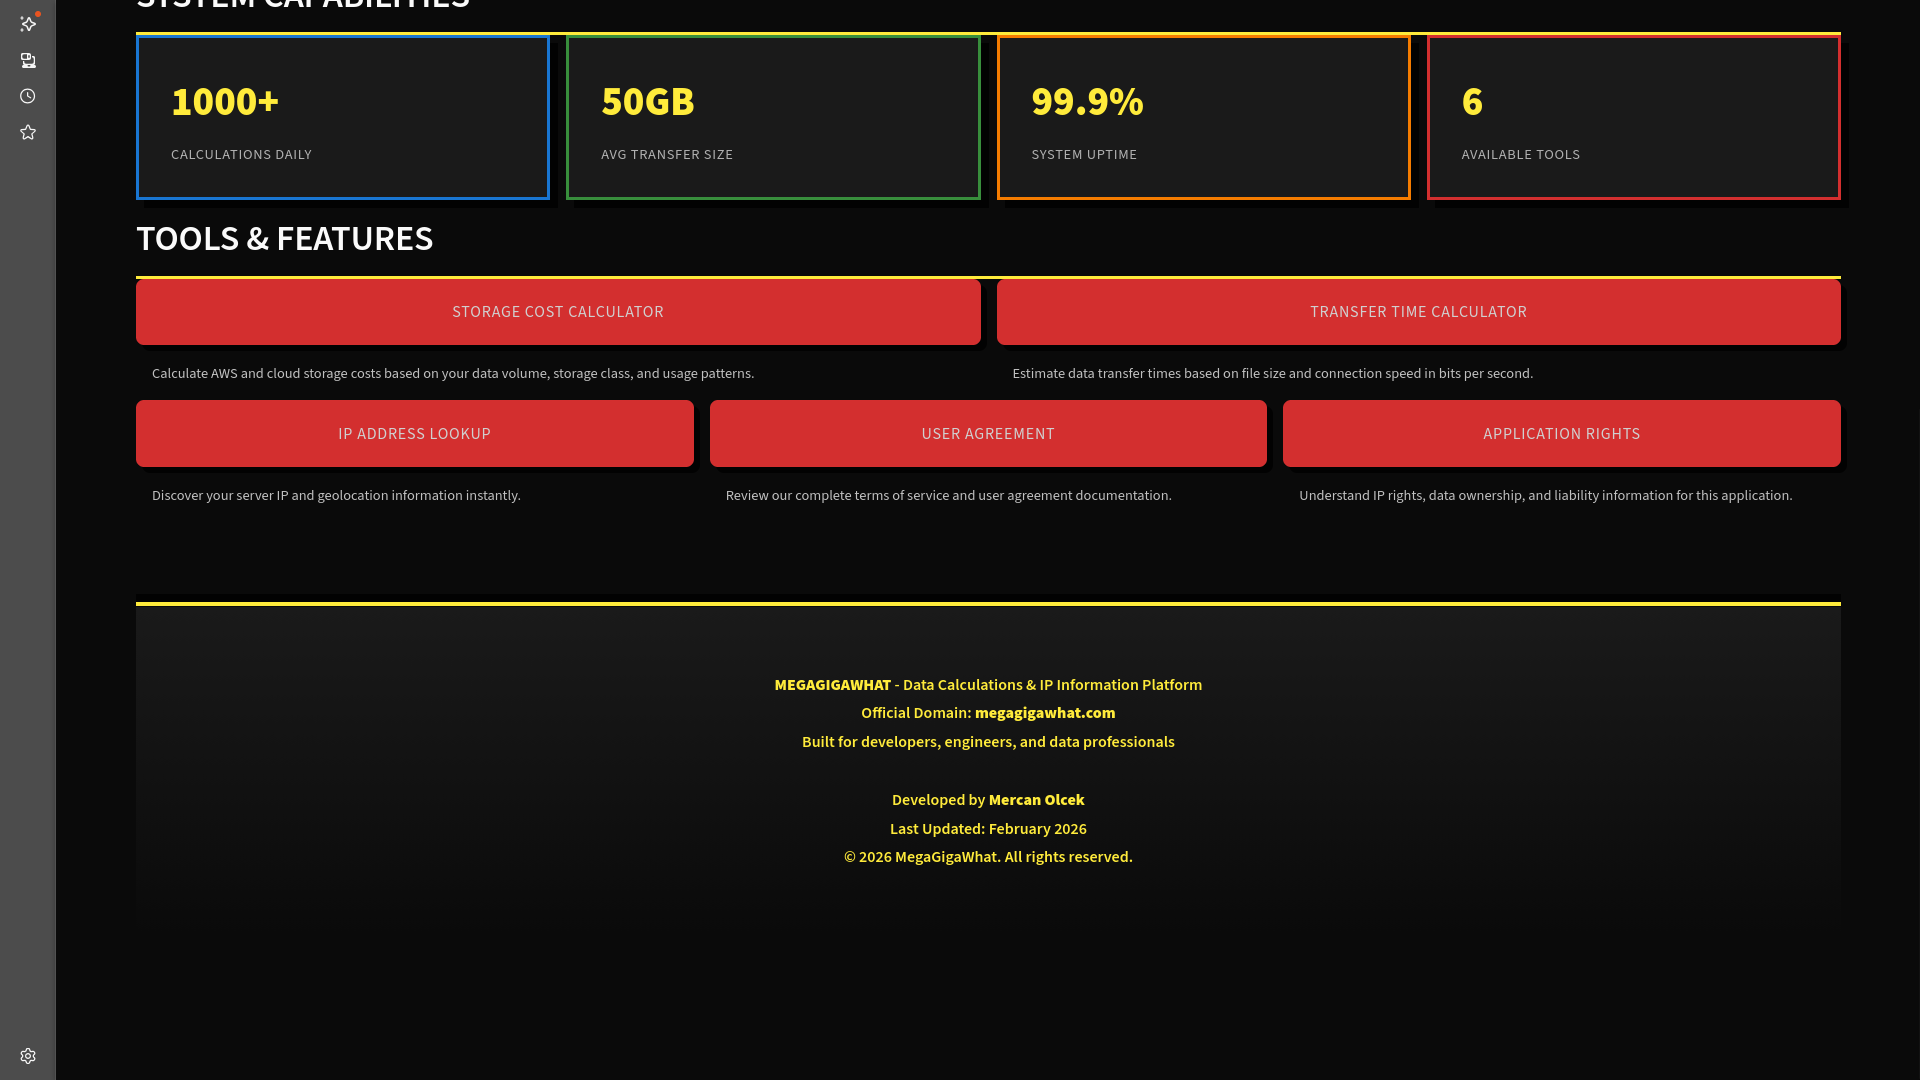Image resolution: width=1920 pixels, height=1080 pixels.
Task: Click the notification dot on the sparkle icon
Action: 37,14
